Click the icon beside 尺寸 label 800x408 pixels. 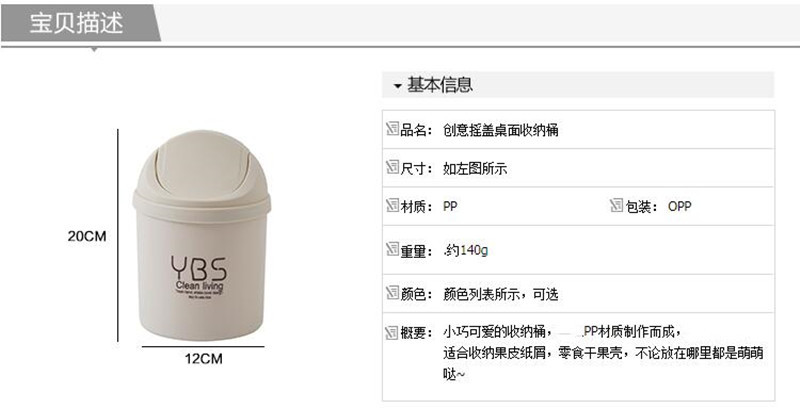392,167
